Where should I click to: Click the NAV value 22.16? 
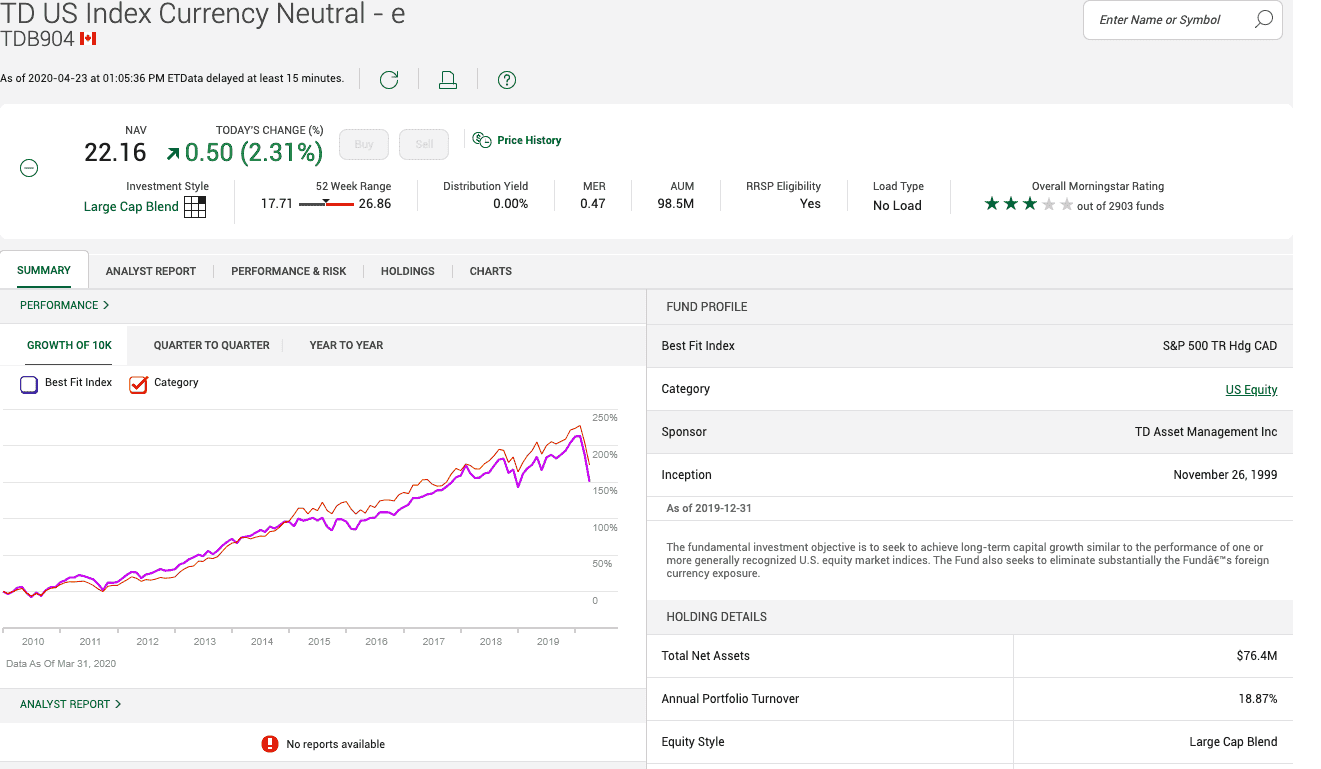point(115,152)
